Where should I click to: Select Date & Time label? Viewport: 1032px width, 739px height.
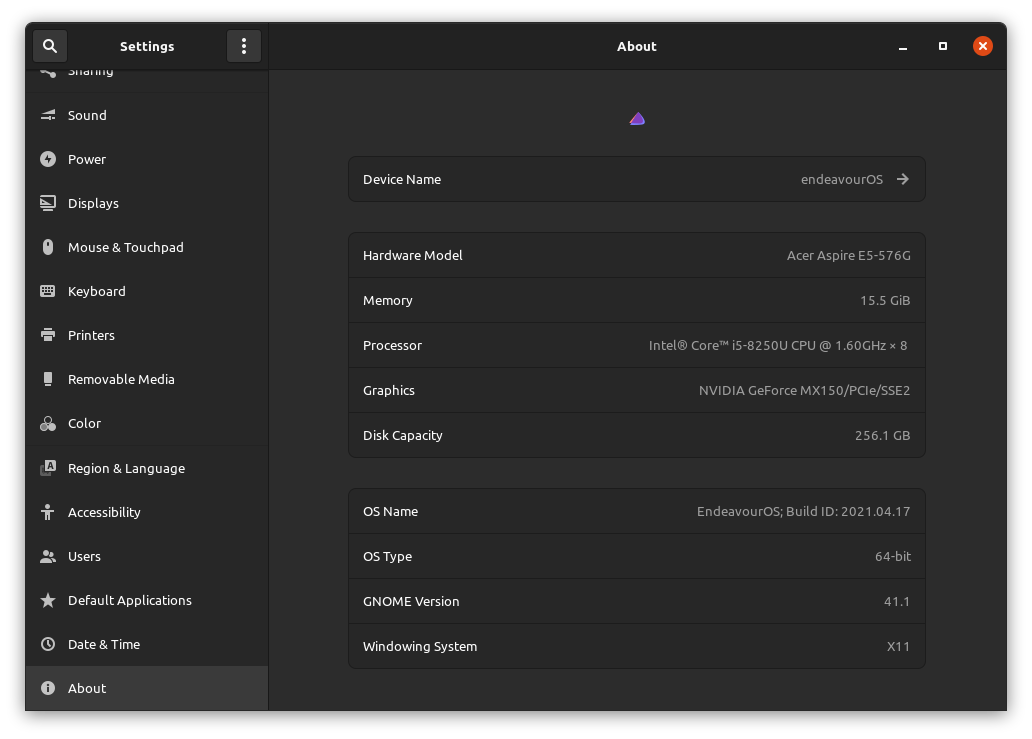point(104,644)
